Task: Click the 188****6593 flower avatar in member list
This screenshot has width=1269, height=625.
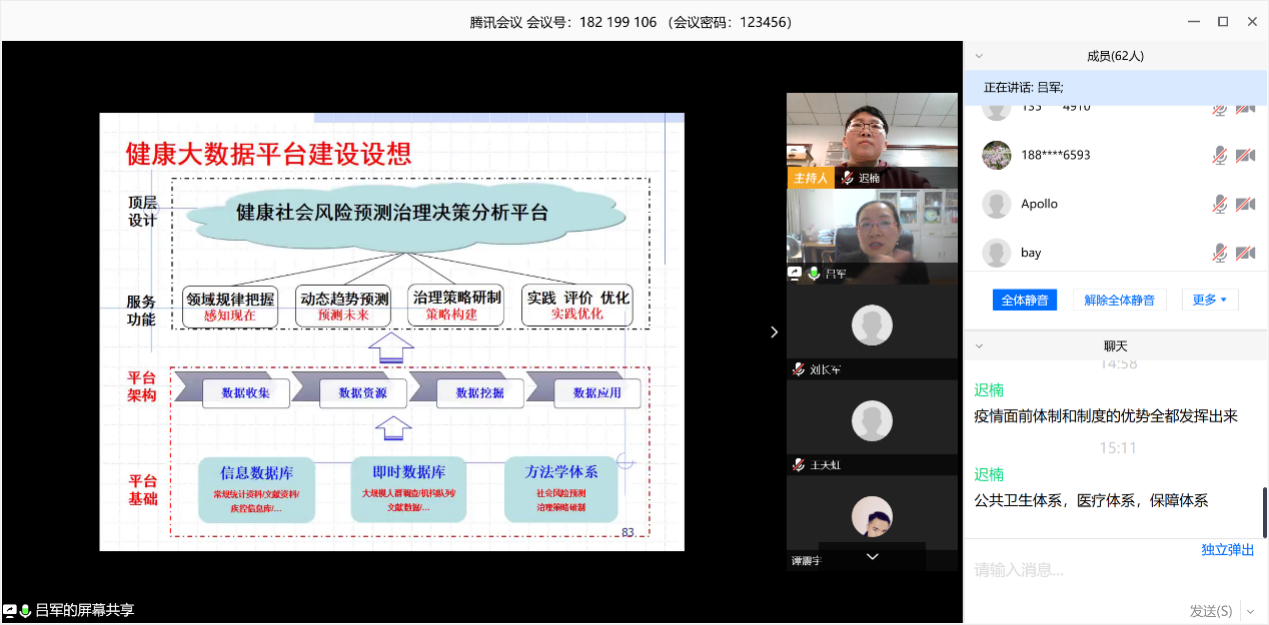Action: click(x=995, y=155)
